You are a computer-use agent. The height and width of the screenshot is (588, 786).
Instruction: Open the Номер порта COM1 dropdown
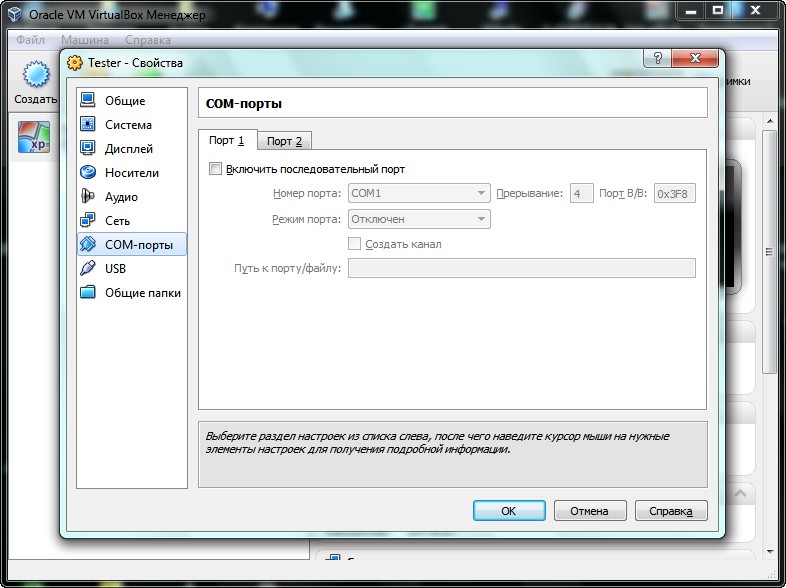pyautogui.click(x=419, y=193)
